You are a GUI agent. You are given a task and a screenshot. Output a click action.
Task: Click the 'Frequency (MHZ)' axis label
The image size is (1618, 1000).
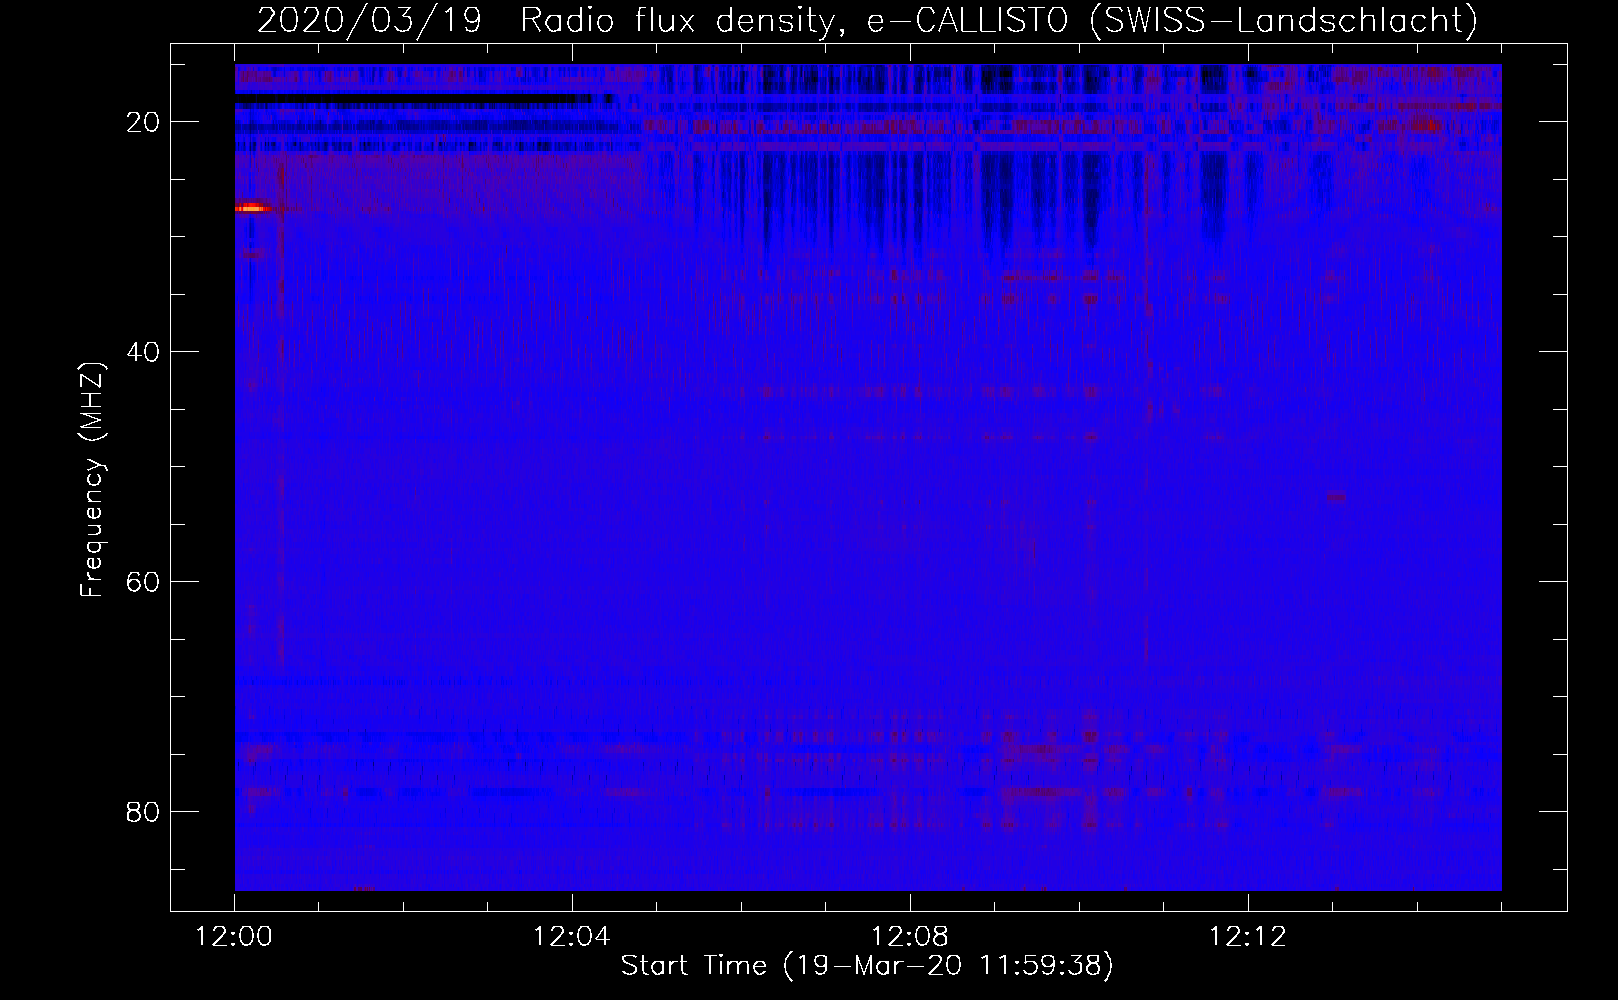[92, 480]
